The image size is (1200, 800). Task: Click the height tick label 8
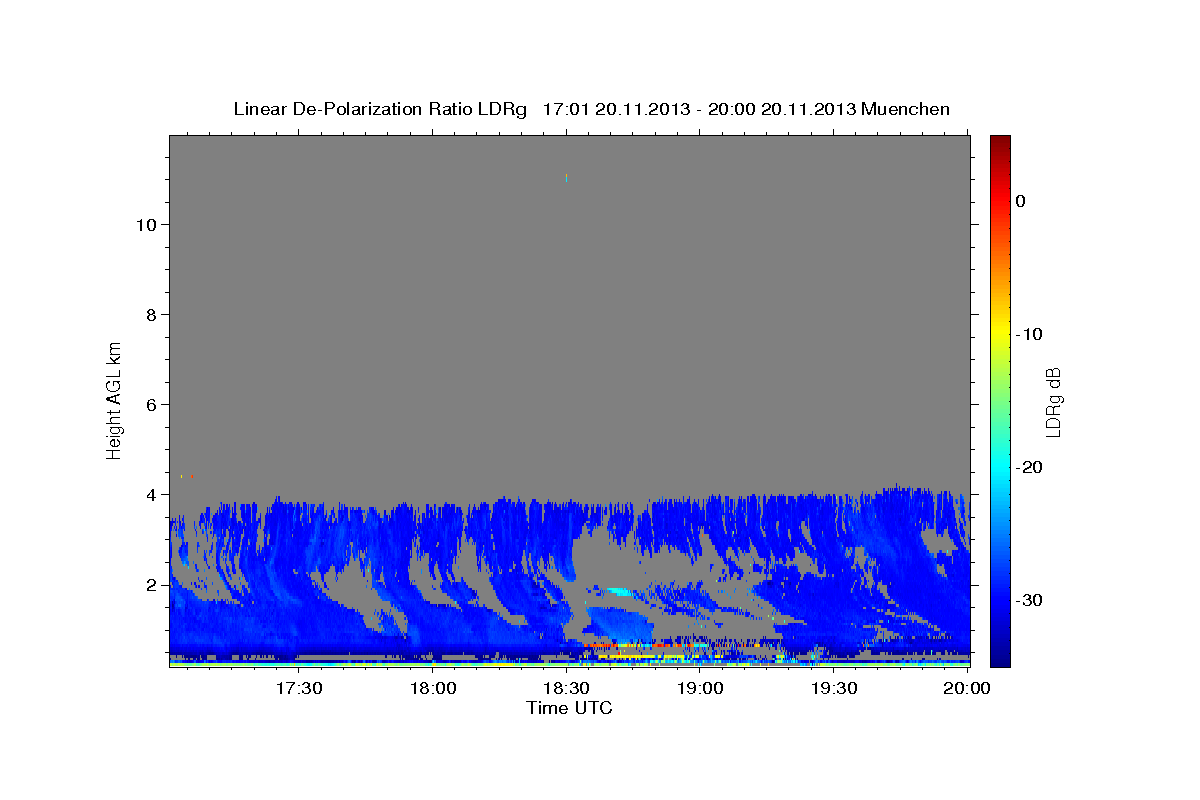click(152, 314)
